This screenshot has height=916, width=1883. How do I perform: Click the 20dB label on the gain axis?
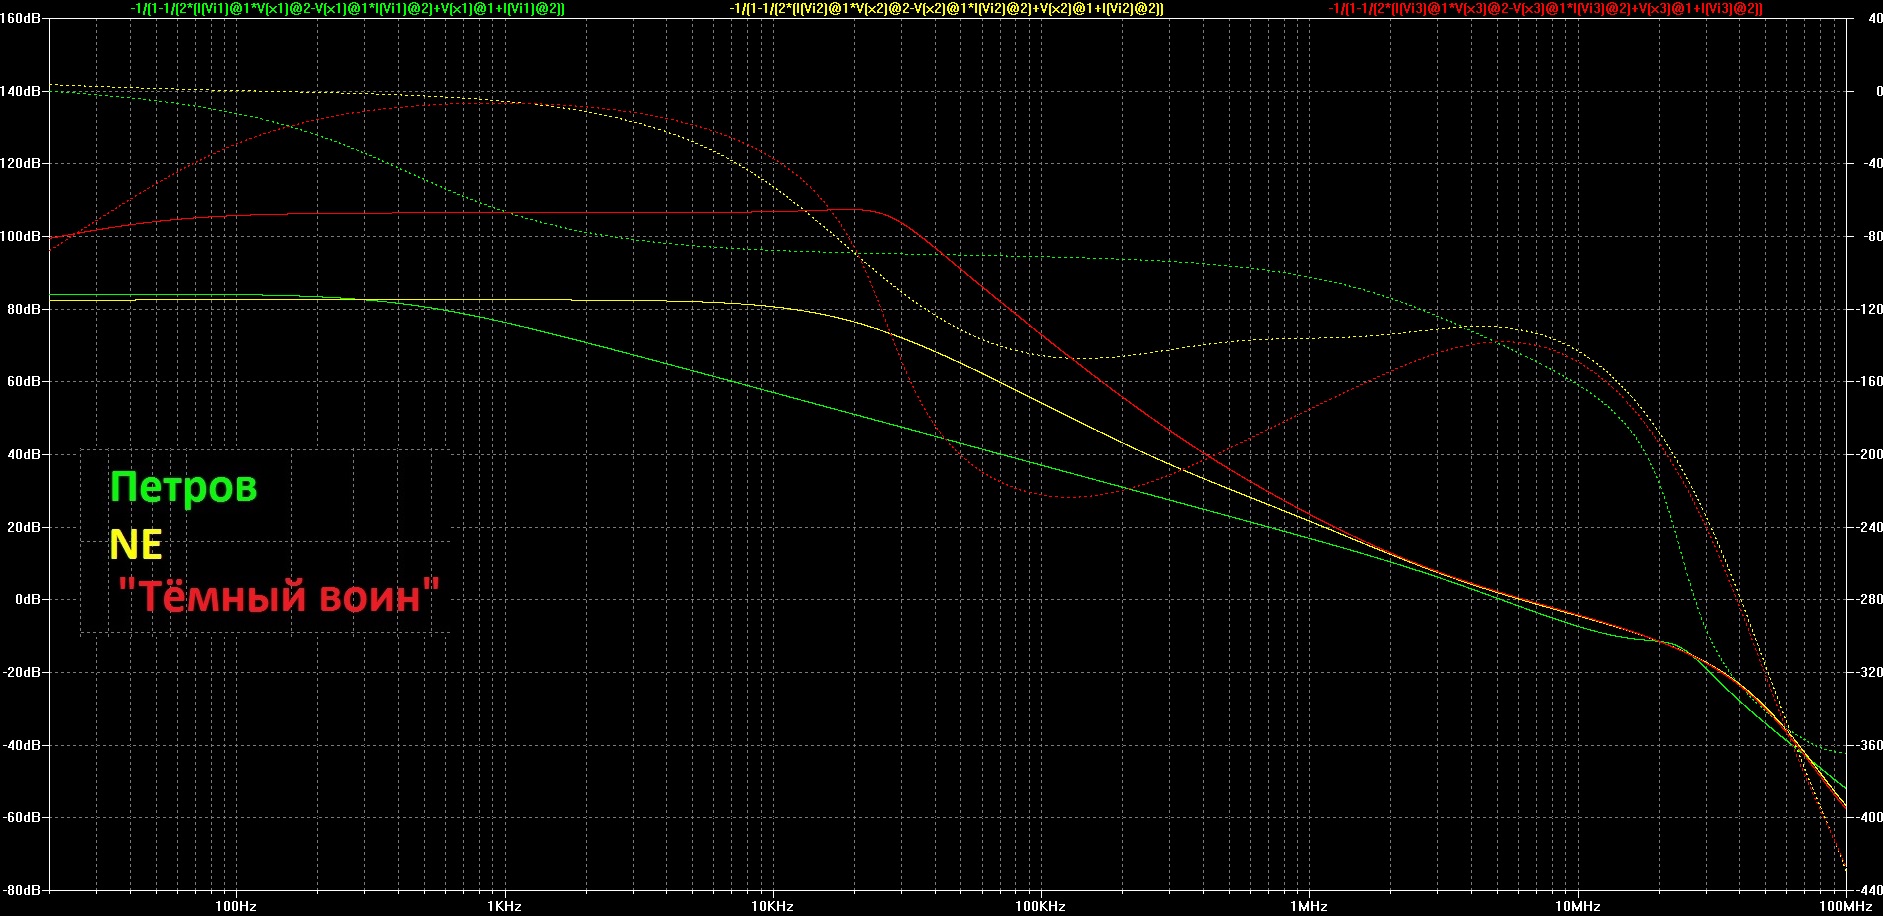(x=24, y=527)
